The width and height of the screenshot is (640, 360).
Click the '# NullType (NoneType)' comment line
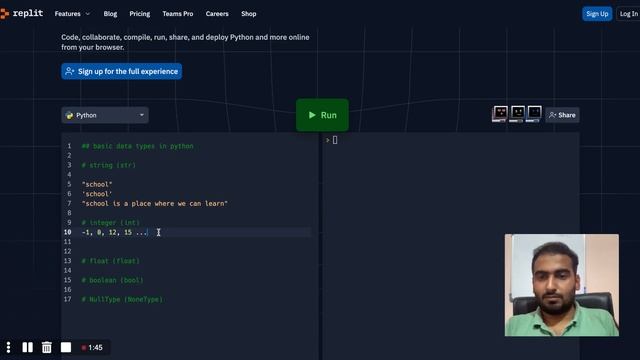click(x=122, y=299)
